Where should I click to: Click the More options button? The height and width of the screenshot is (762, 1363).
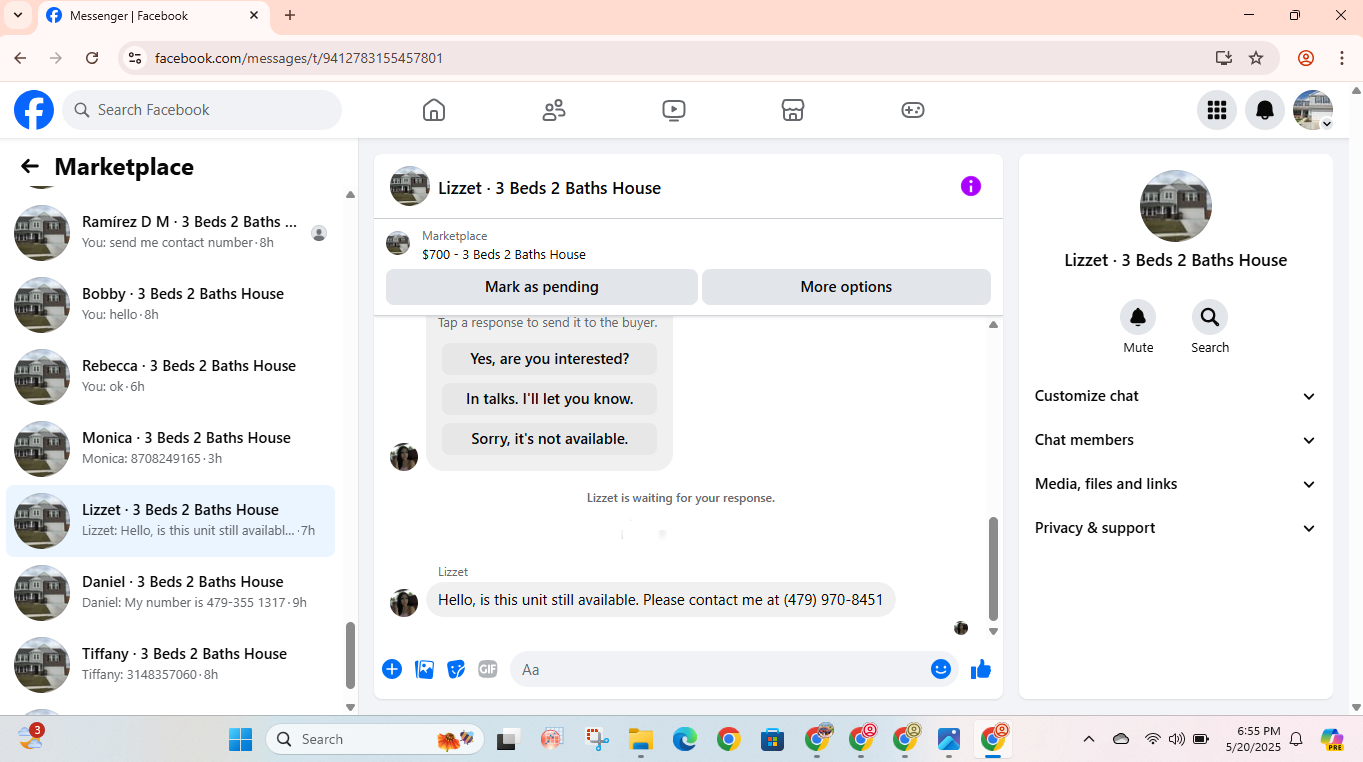[846, 287]
